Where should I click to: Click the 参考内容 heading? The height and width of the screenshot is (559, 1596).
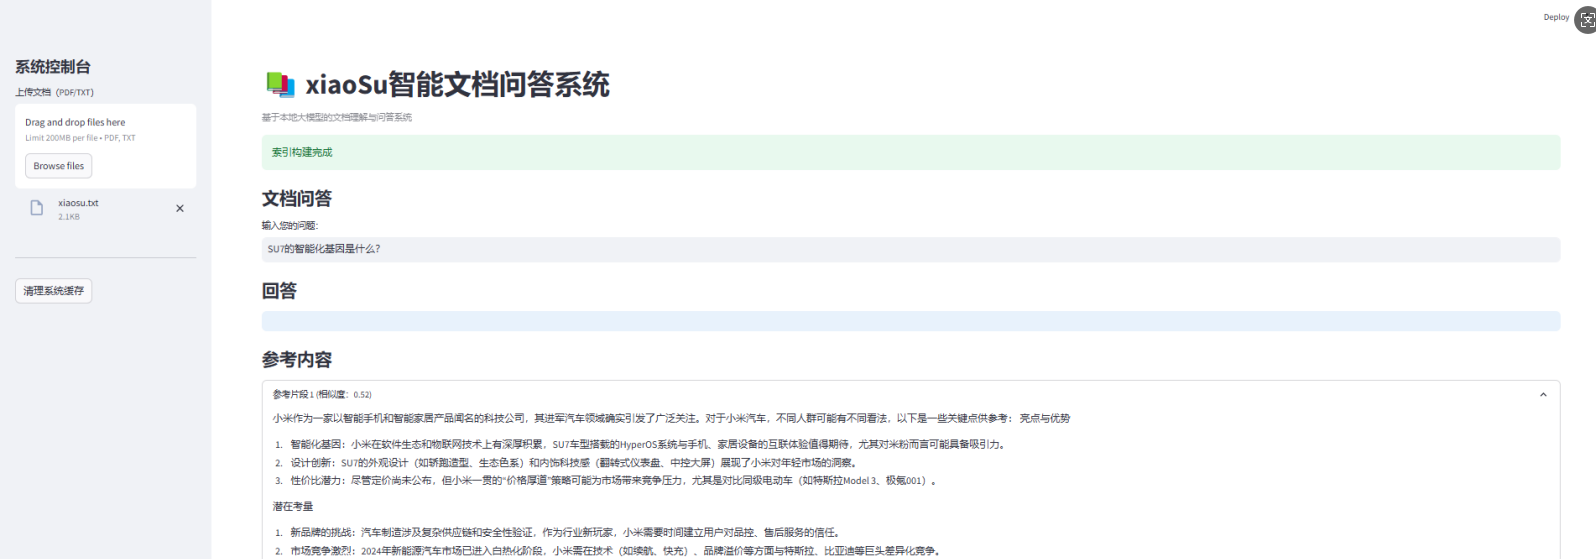[297, 360]
